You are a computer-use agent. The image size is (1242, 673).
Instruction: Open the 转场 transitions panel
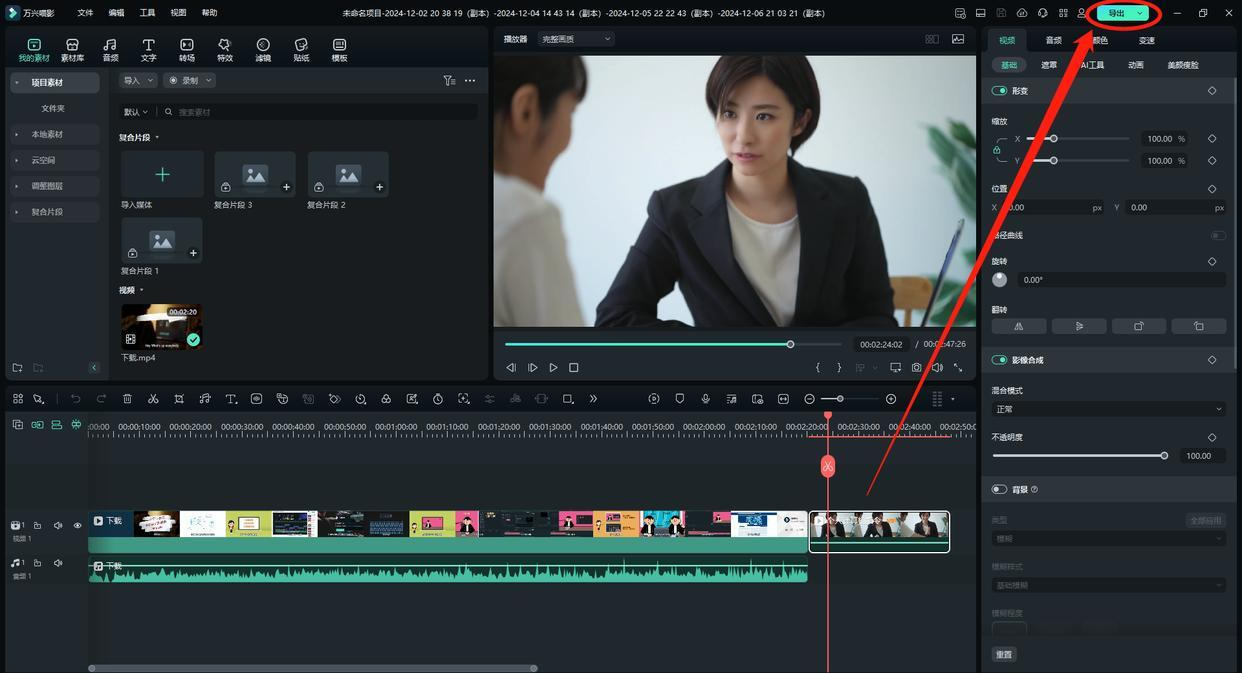pyautogui.click(x=186, y=50)
